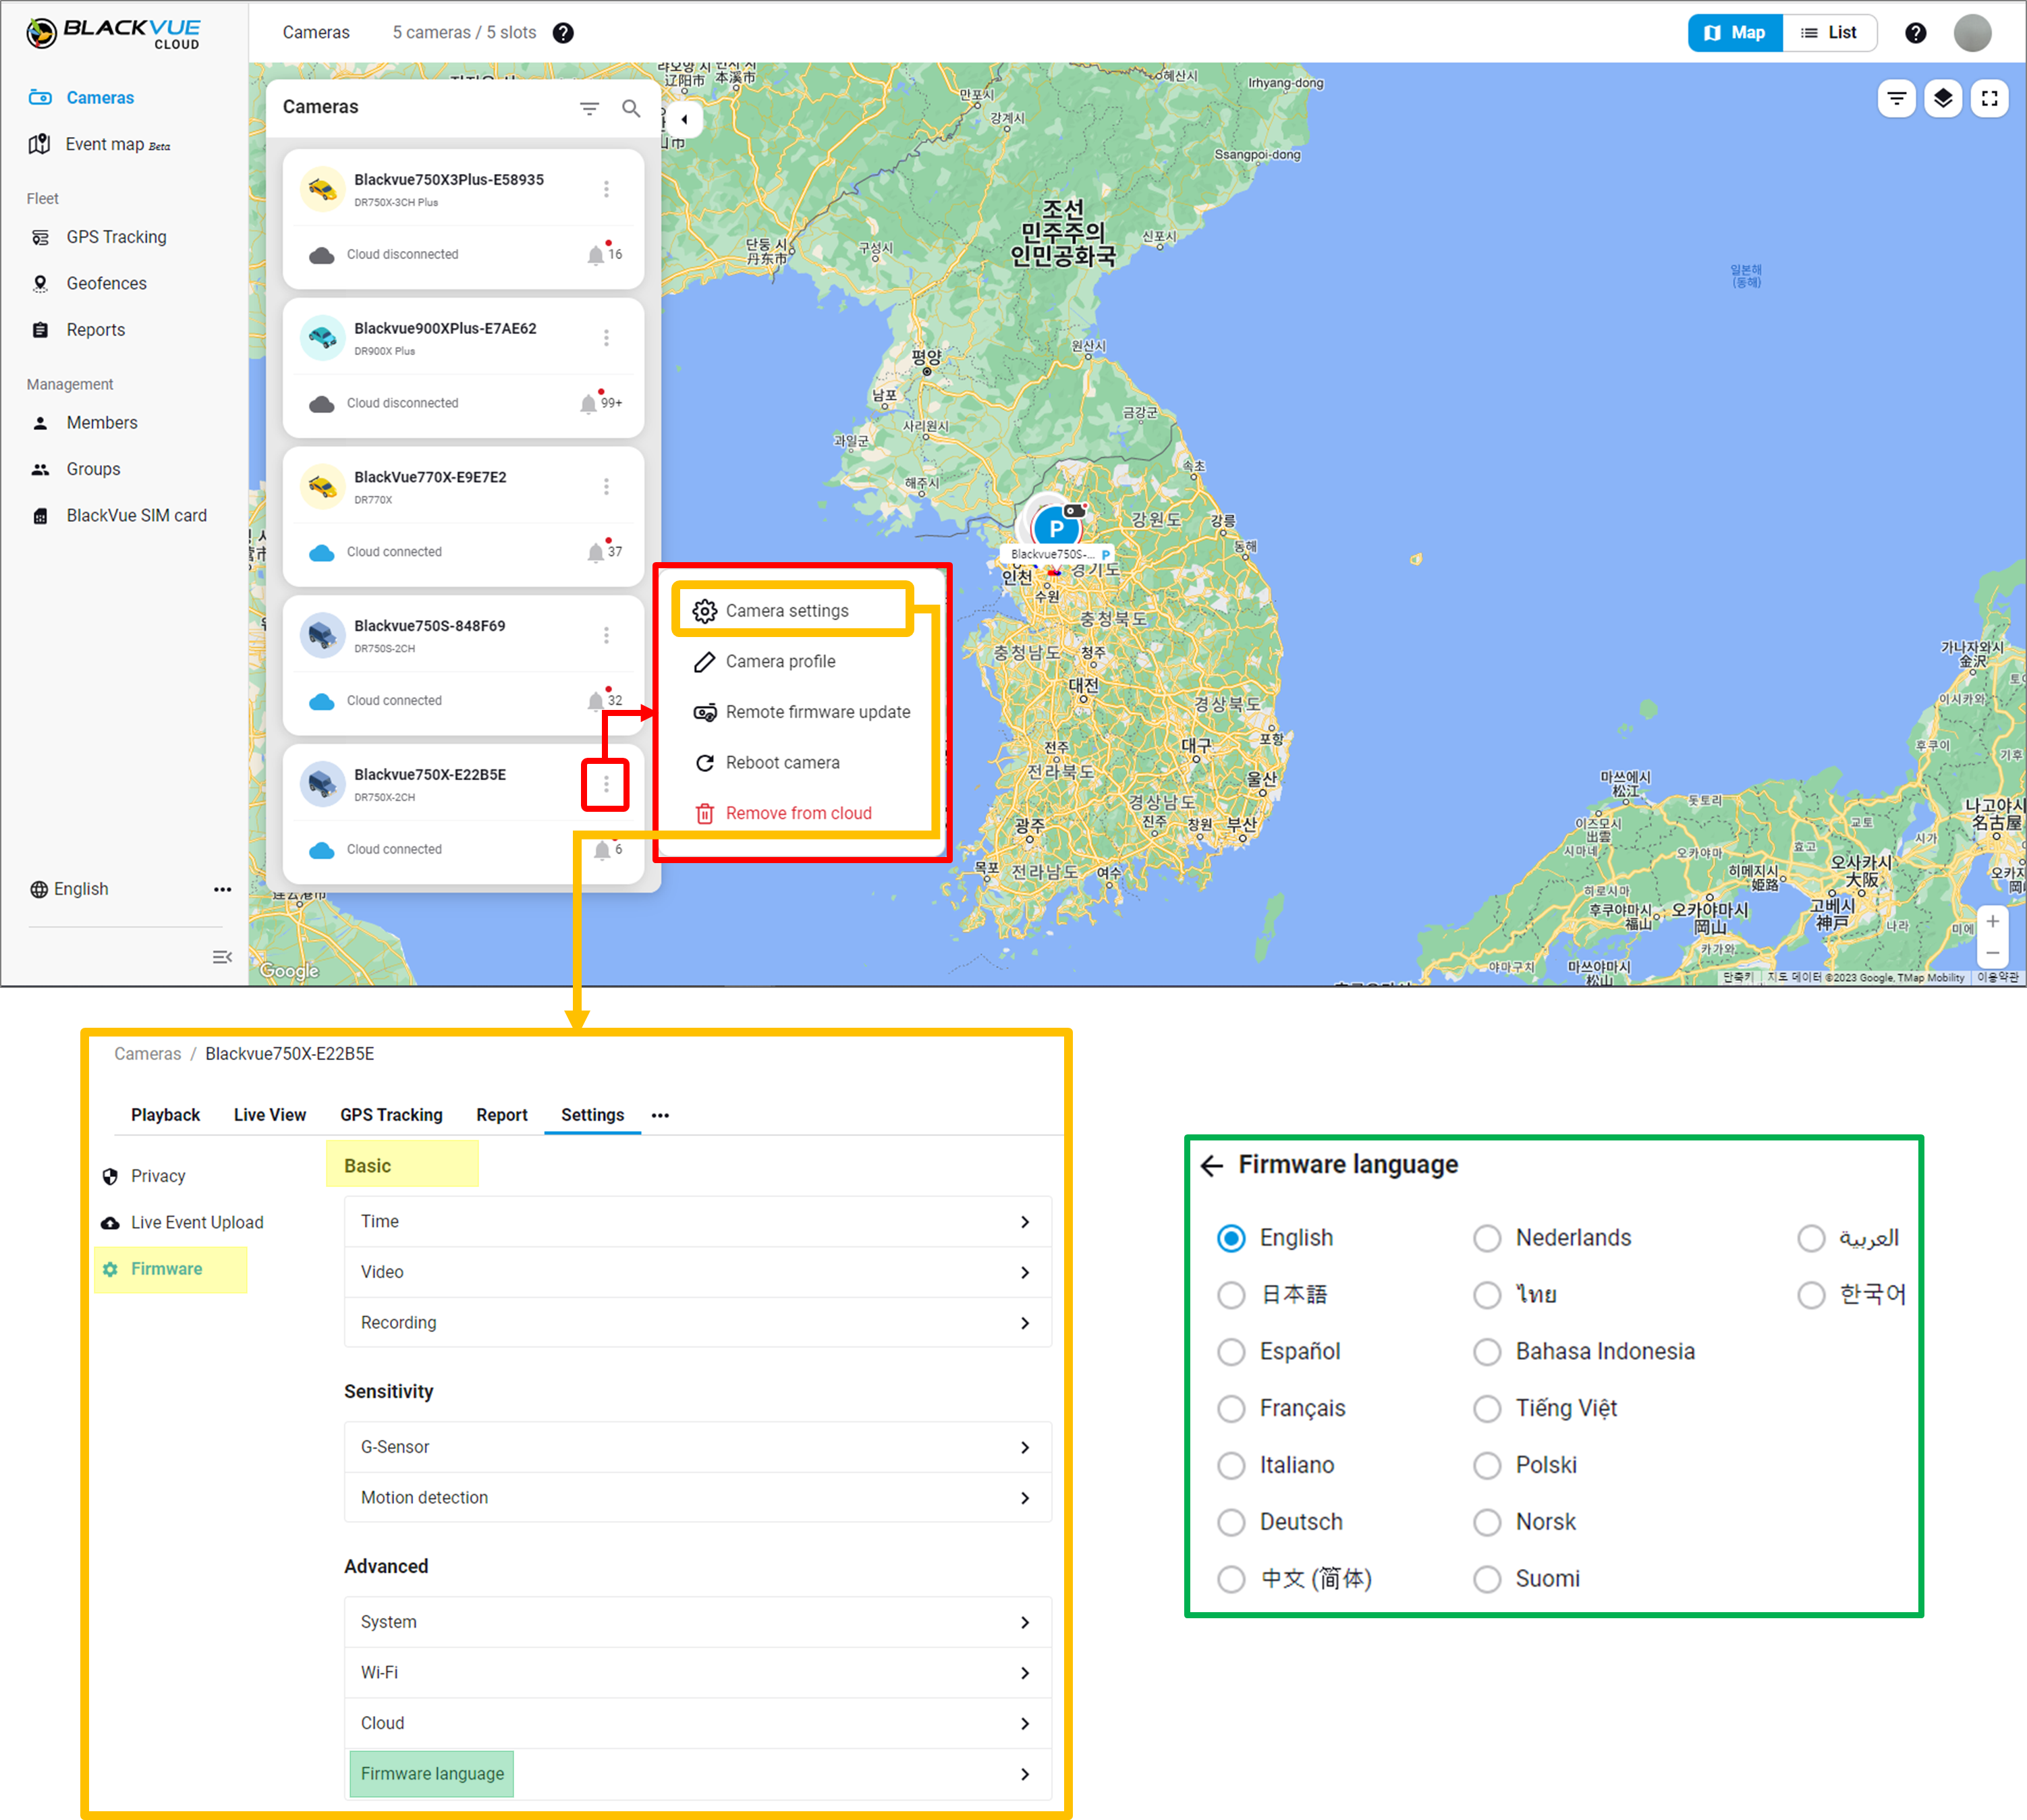
Task: Open the Event map Beta page
Action: tap(117, 145)
